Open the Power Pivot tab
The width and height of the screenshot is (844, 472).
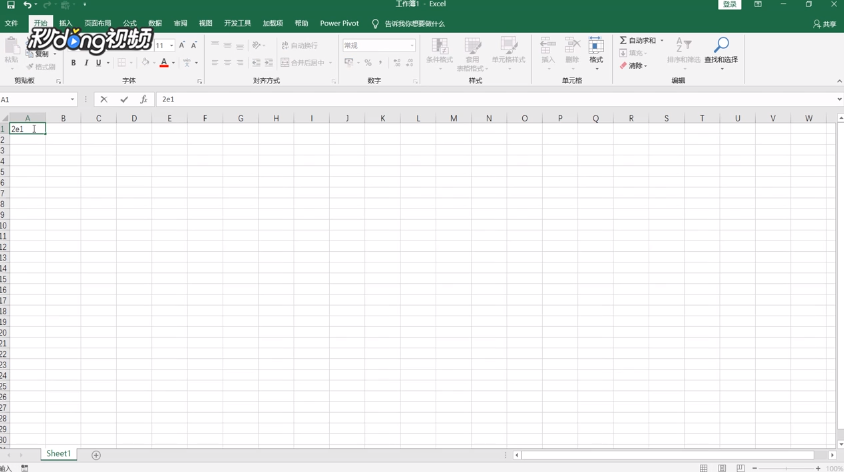click(339, 23)
